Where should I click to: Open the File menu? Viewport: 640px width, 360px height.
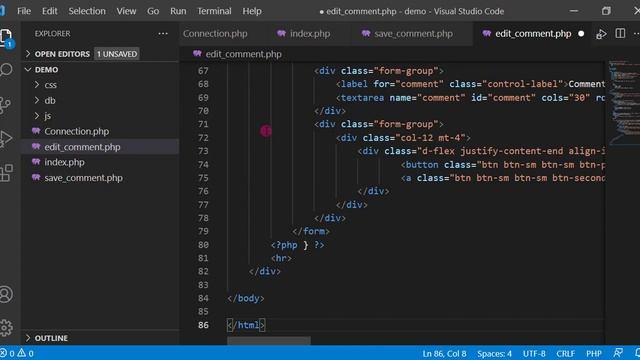24,11
